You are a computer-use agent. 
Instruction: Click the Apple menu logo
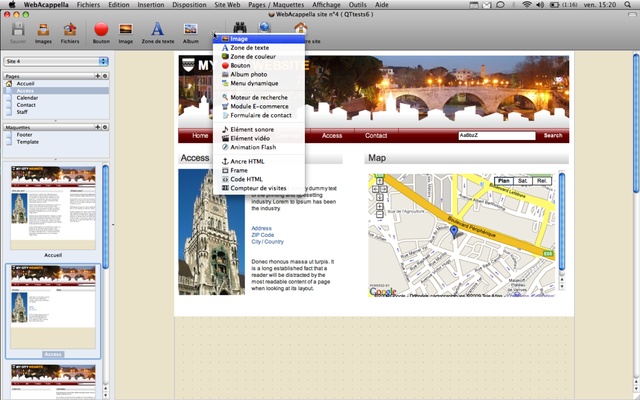click(12, 4)
